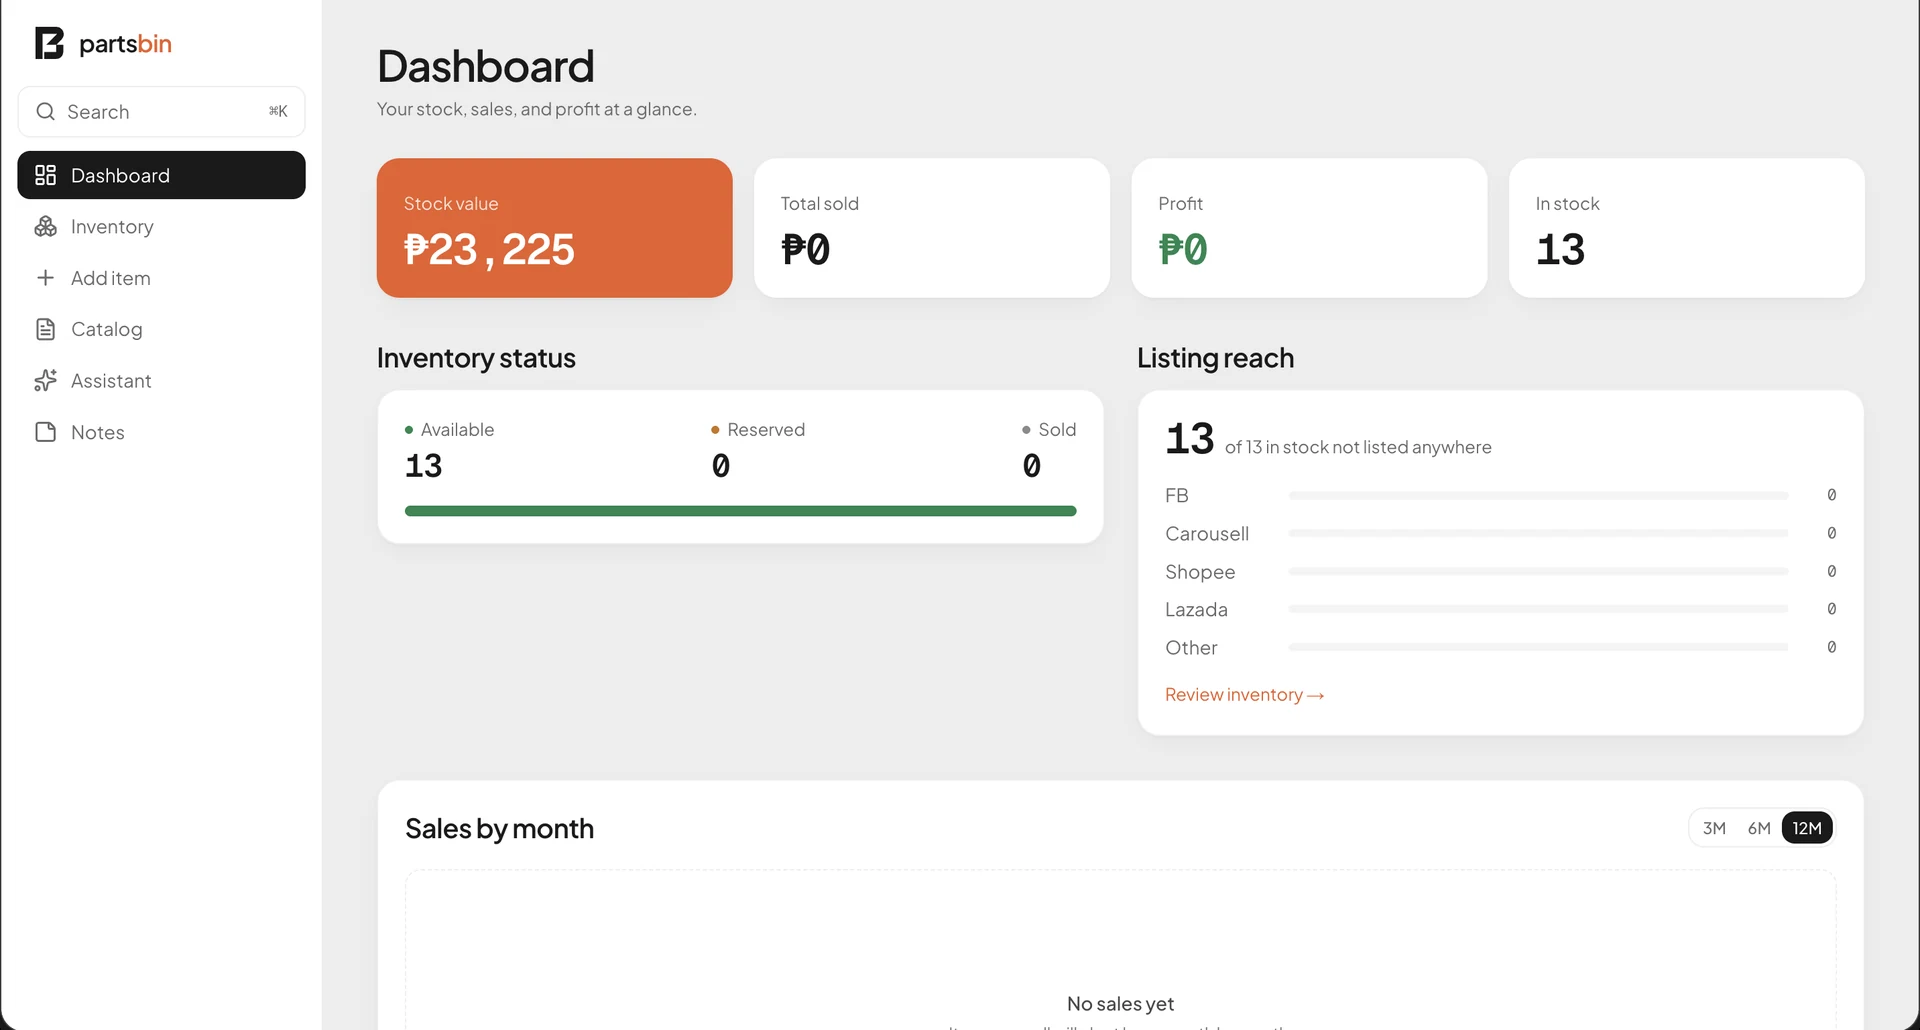
Task: Open the Assistant page
Action: click(161, 381)
